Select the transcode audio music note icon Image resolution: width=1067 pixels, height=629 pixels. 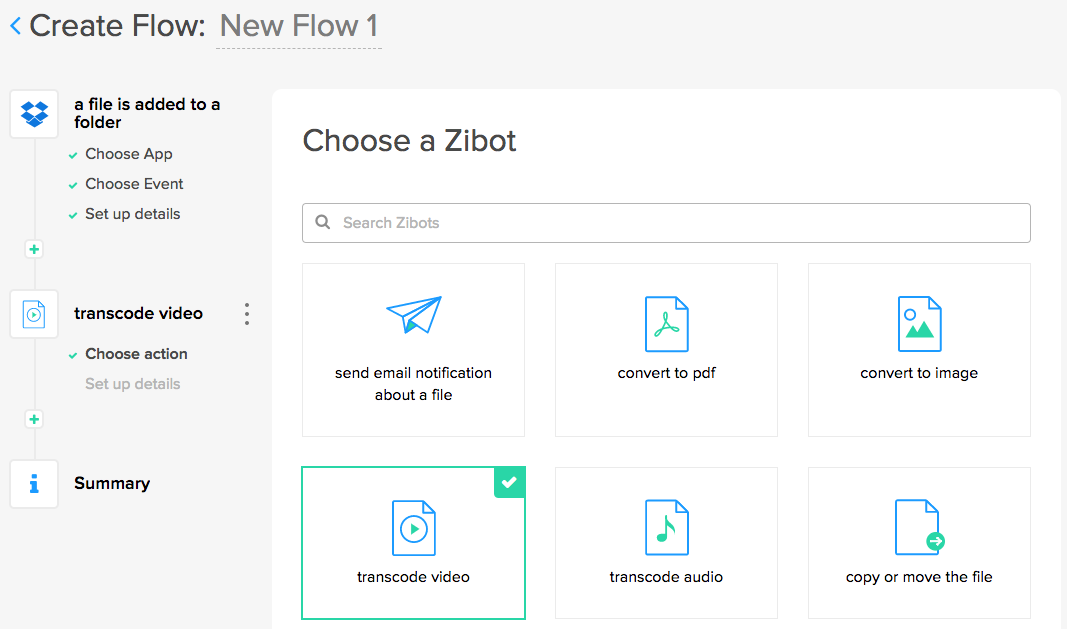[666, 527]
